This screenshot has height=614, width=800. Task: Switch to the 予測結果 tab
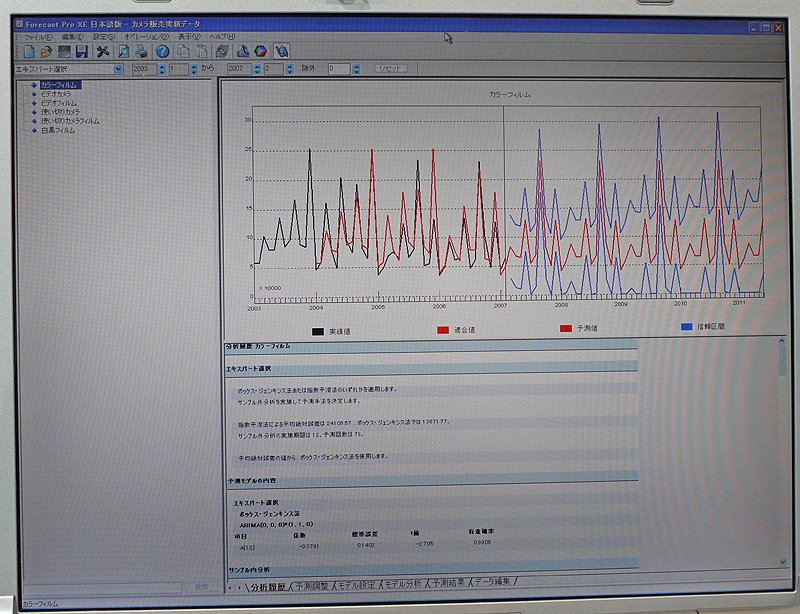click(448, 582)
